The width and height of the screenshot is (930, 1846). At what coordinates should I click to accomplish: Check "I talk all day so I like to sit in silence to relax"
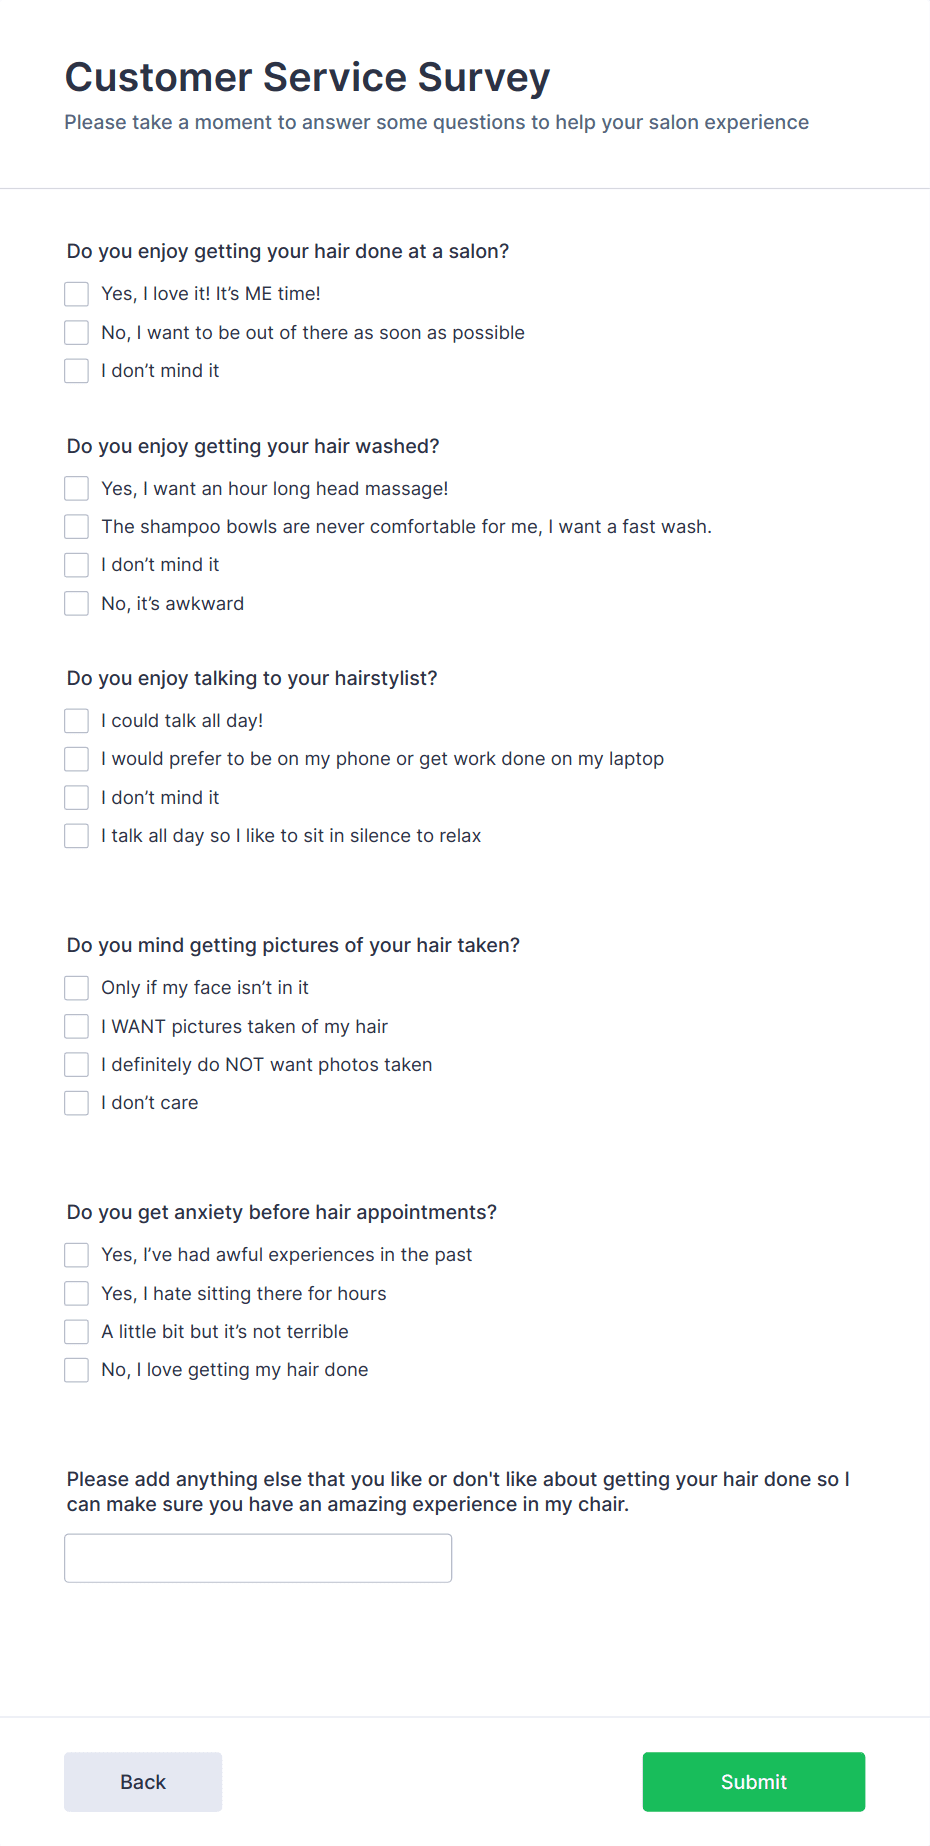(x=76, y=835)
